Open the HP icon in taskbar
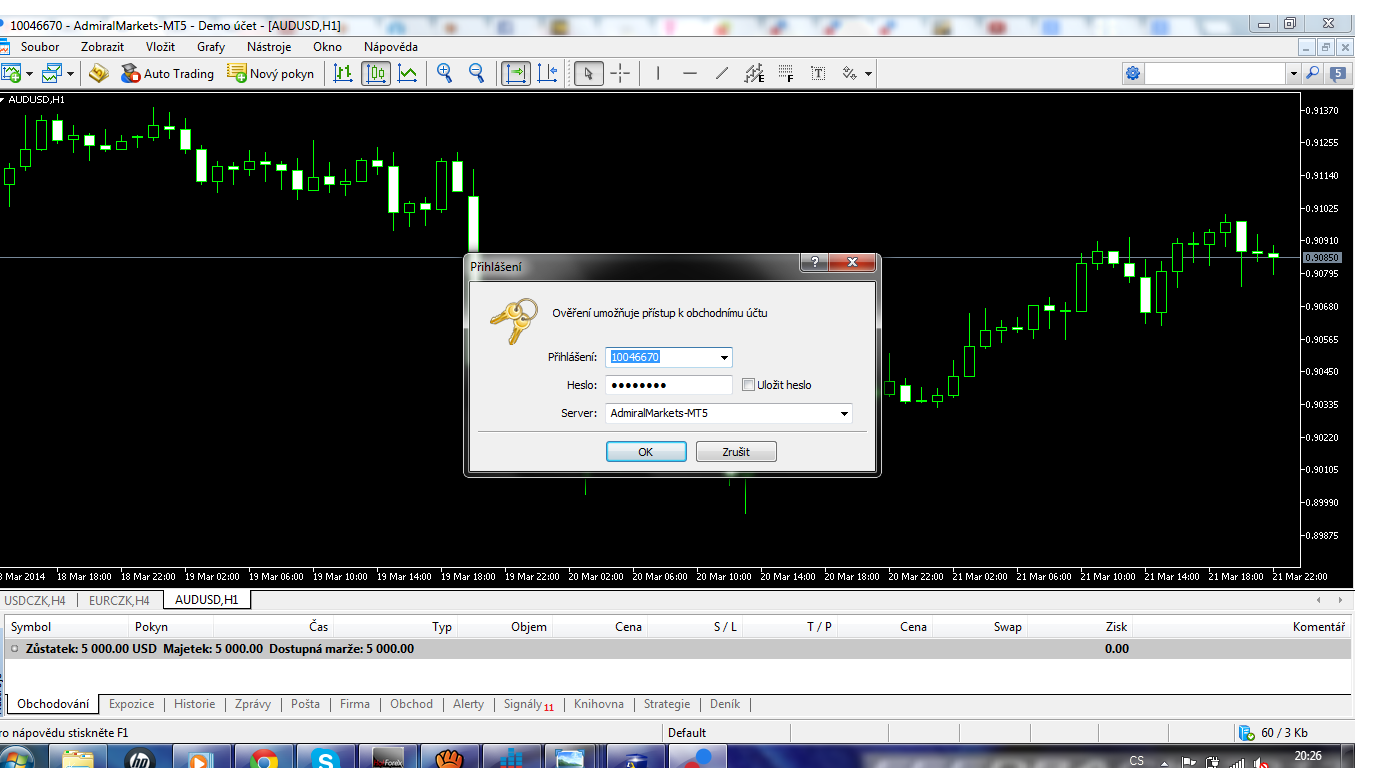The width and height of the screenshot is (1374, 768). click(140, 759)
